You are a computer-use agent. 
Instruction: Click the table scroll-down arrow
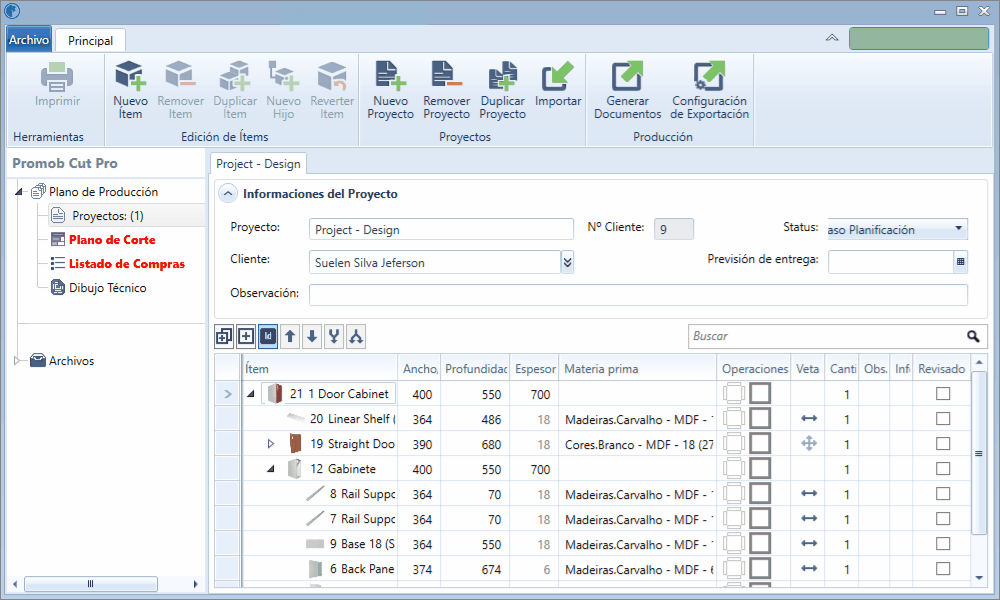[979, 578]
